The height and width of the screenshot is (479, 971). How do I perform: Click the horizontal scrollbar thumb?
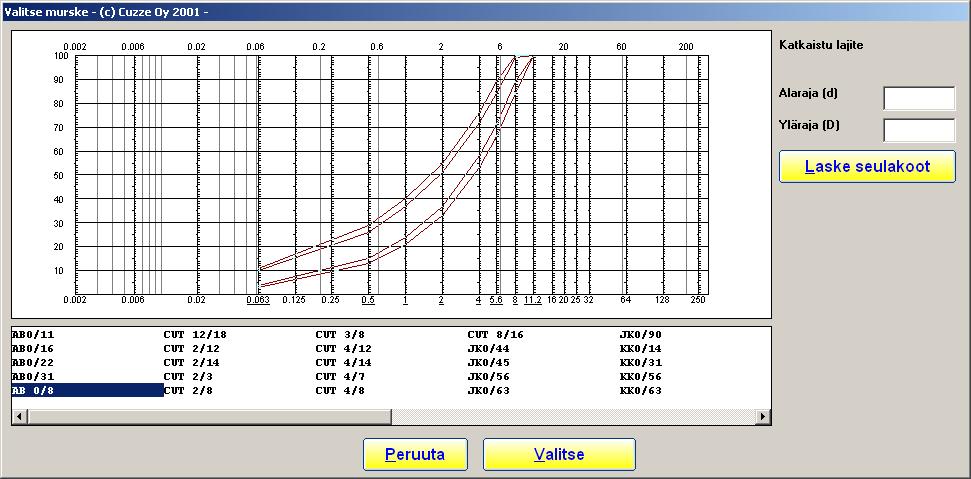click(209, 416)
